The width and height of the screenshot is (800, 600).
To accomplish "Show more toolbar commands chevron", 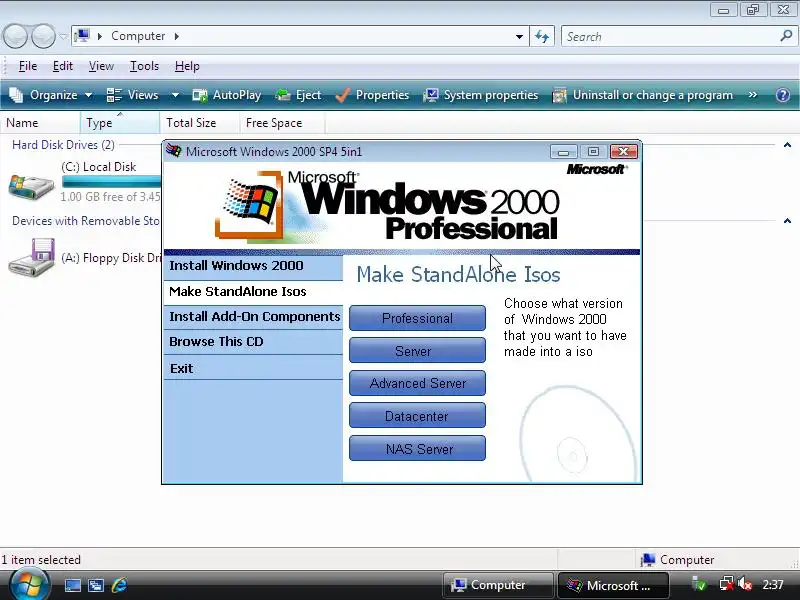I will click(753, 95).
